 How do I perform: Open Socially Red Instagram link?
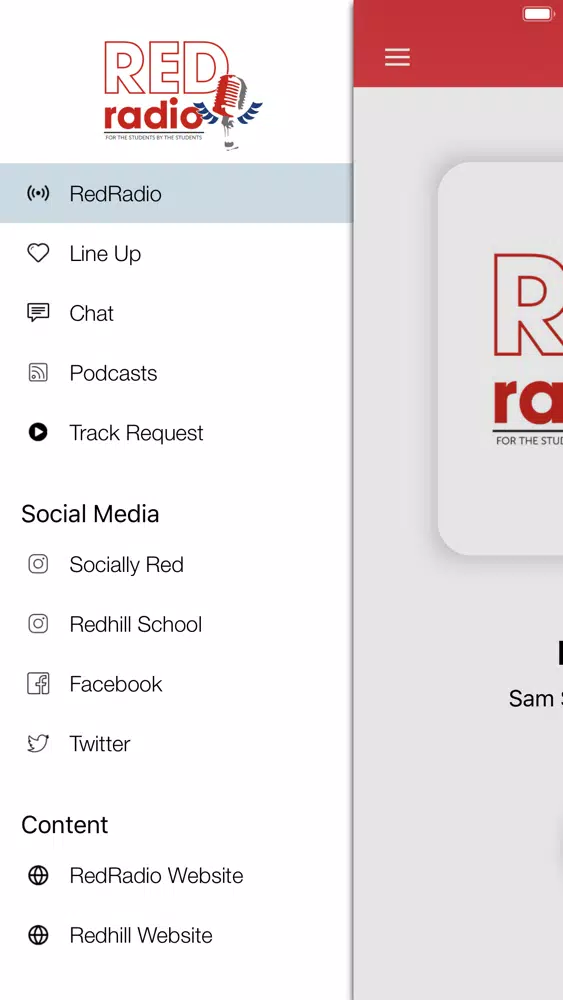coord(176,564)
